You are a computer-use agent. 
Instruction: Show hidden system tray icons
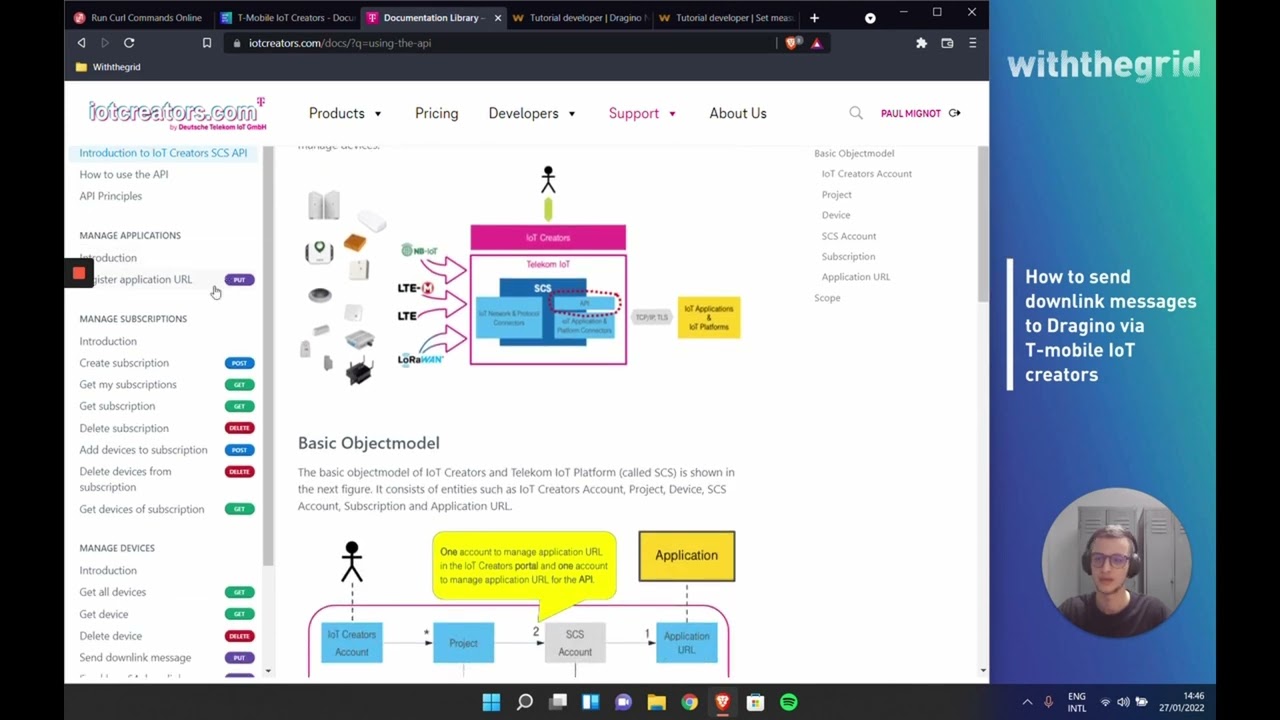[x=1027, y=702]
